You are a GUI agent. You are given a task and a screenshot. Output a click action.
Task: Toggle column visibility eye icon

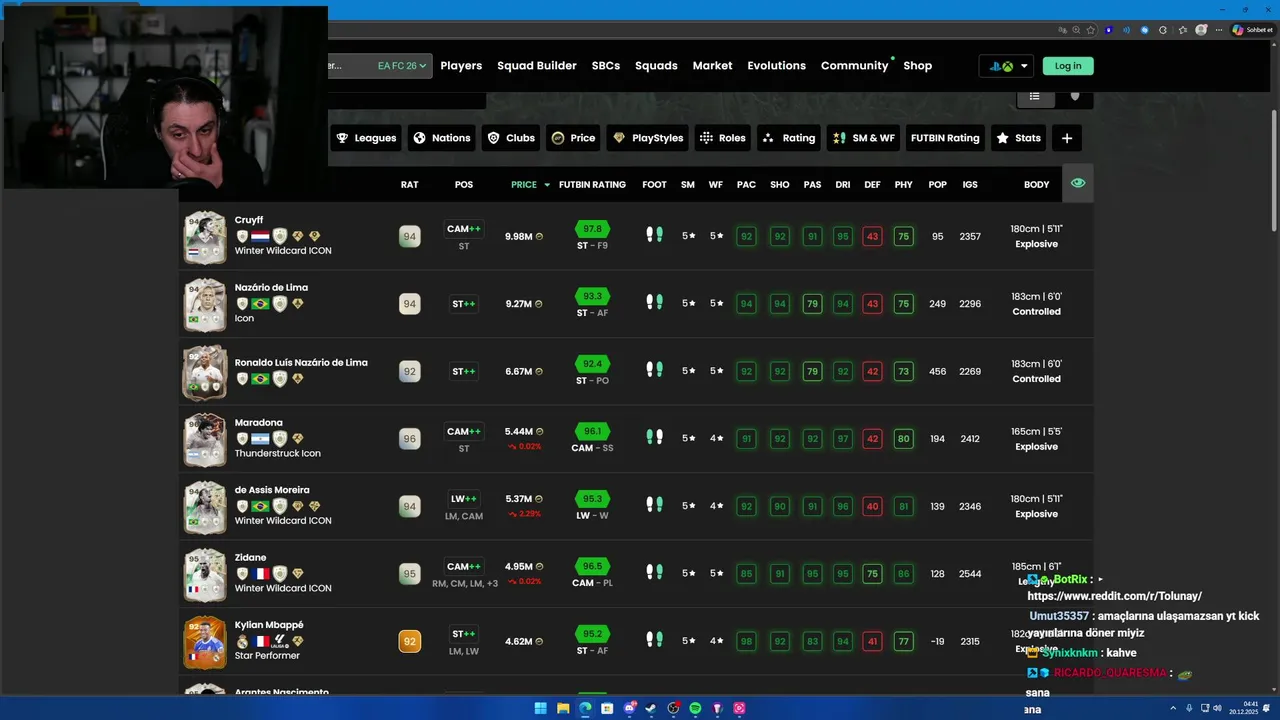click(x=1077, y=184)
